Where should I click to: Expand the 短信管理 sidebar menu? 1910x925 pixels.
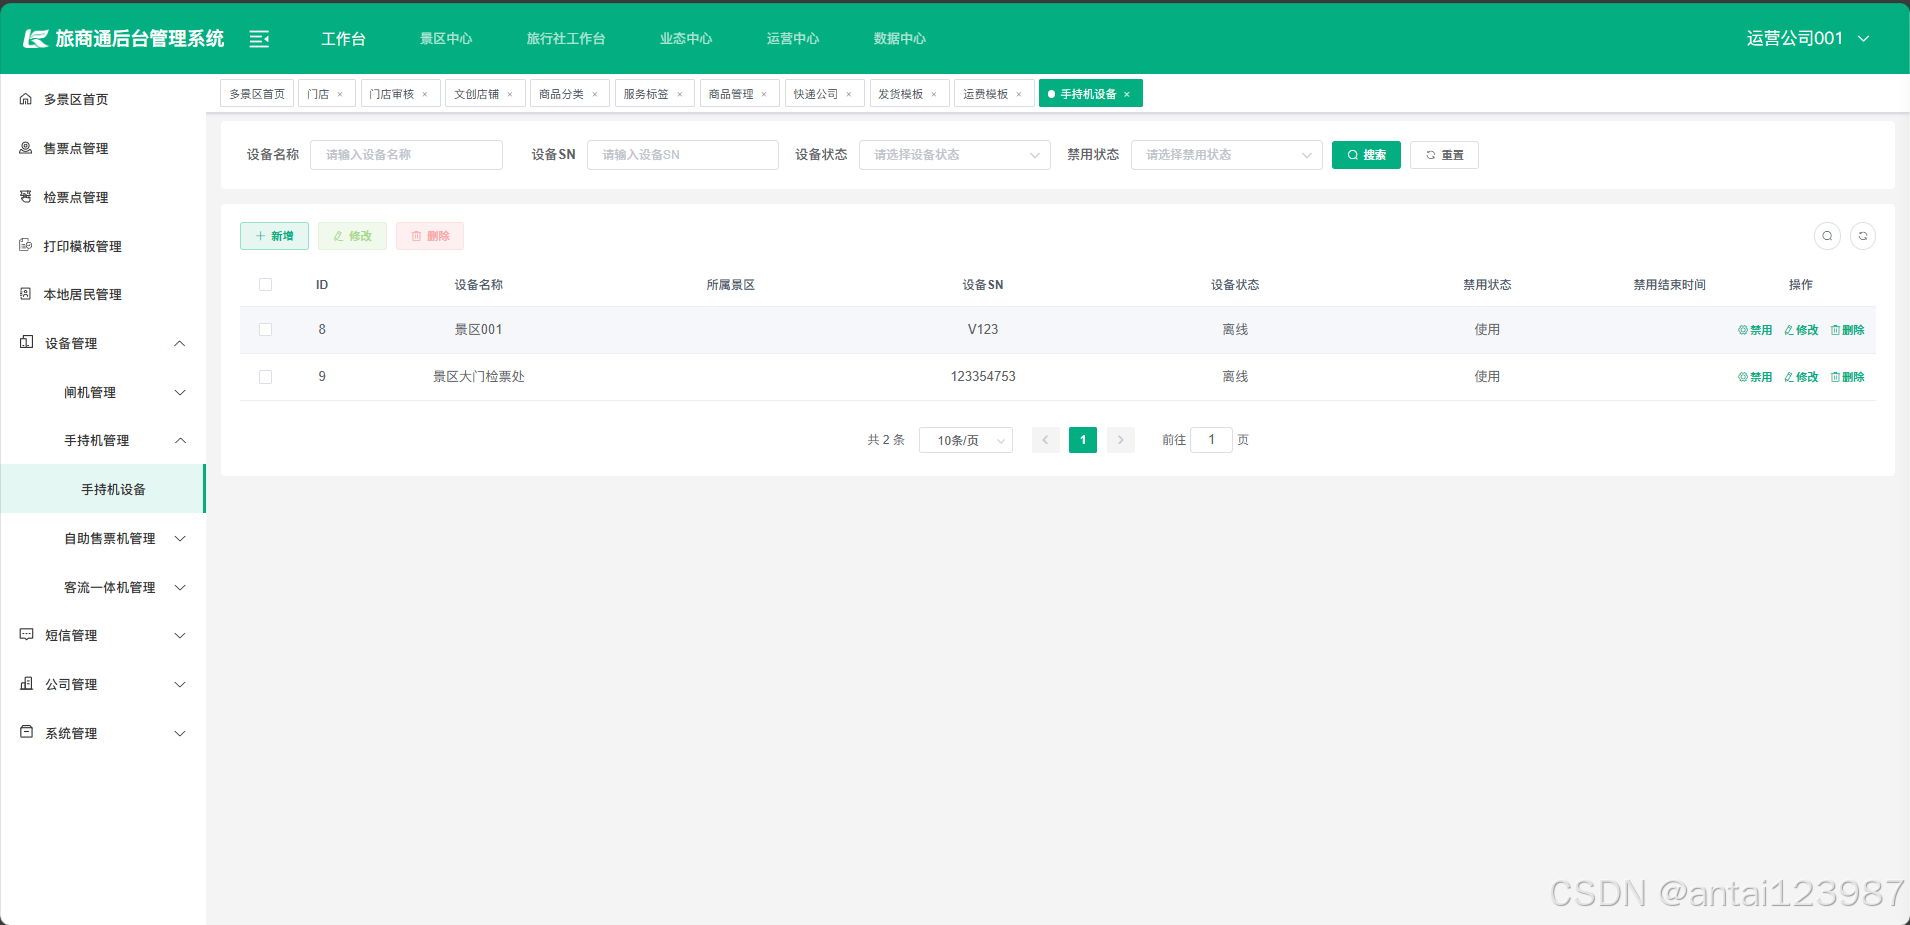(x=103, y=635)
